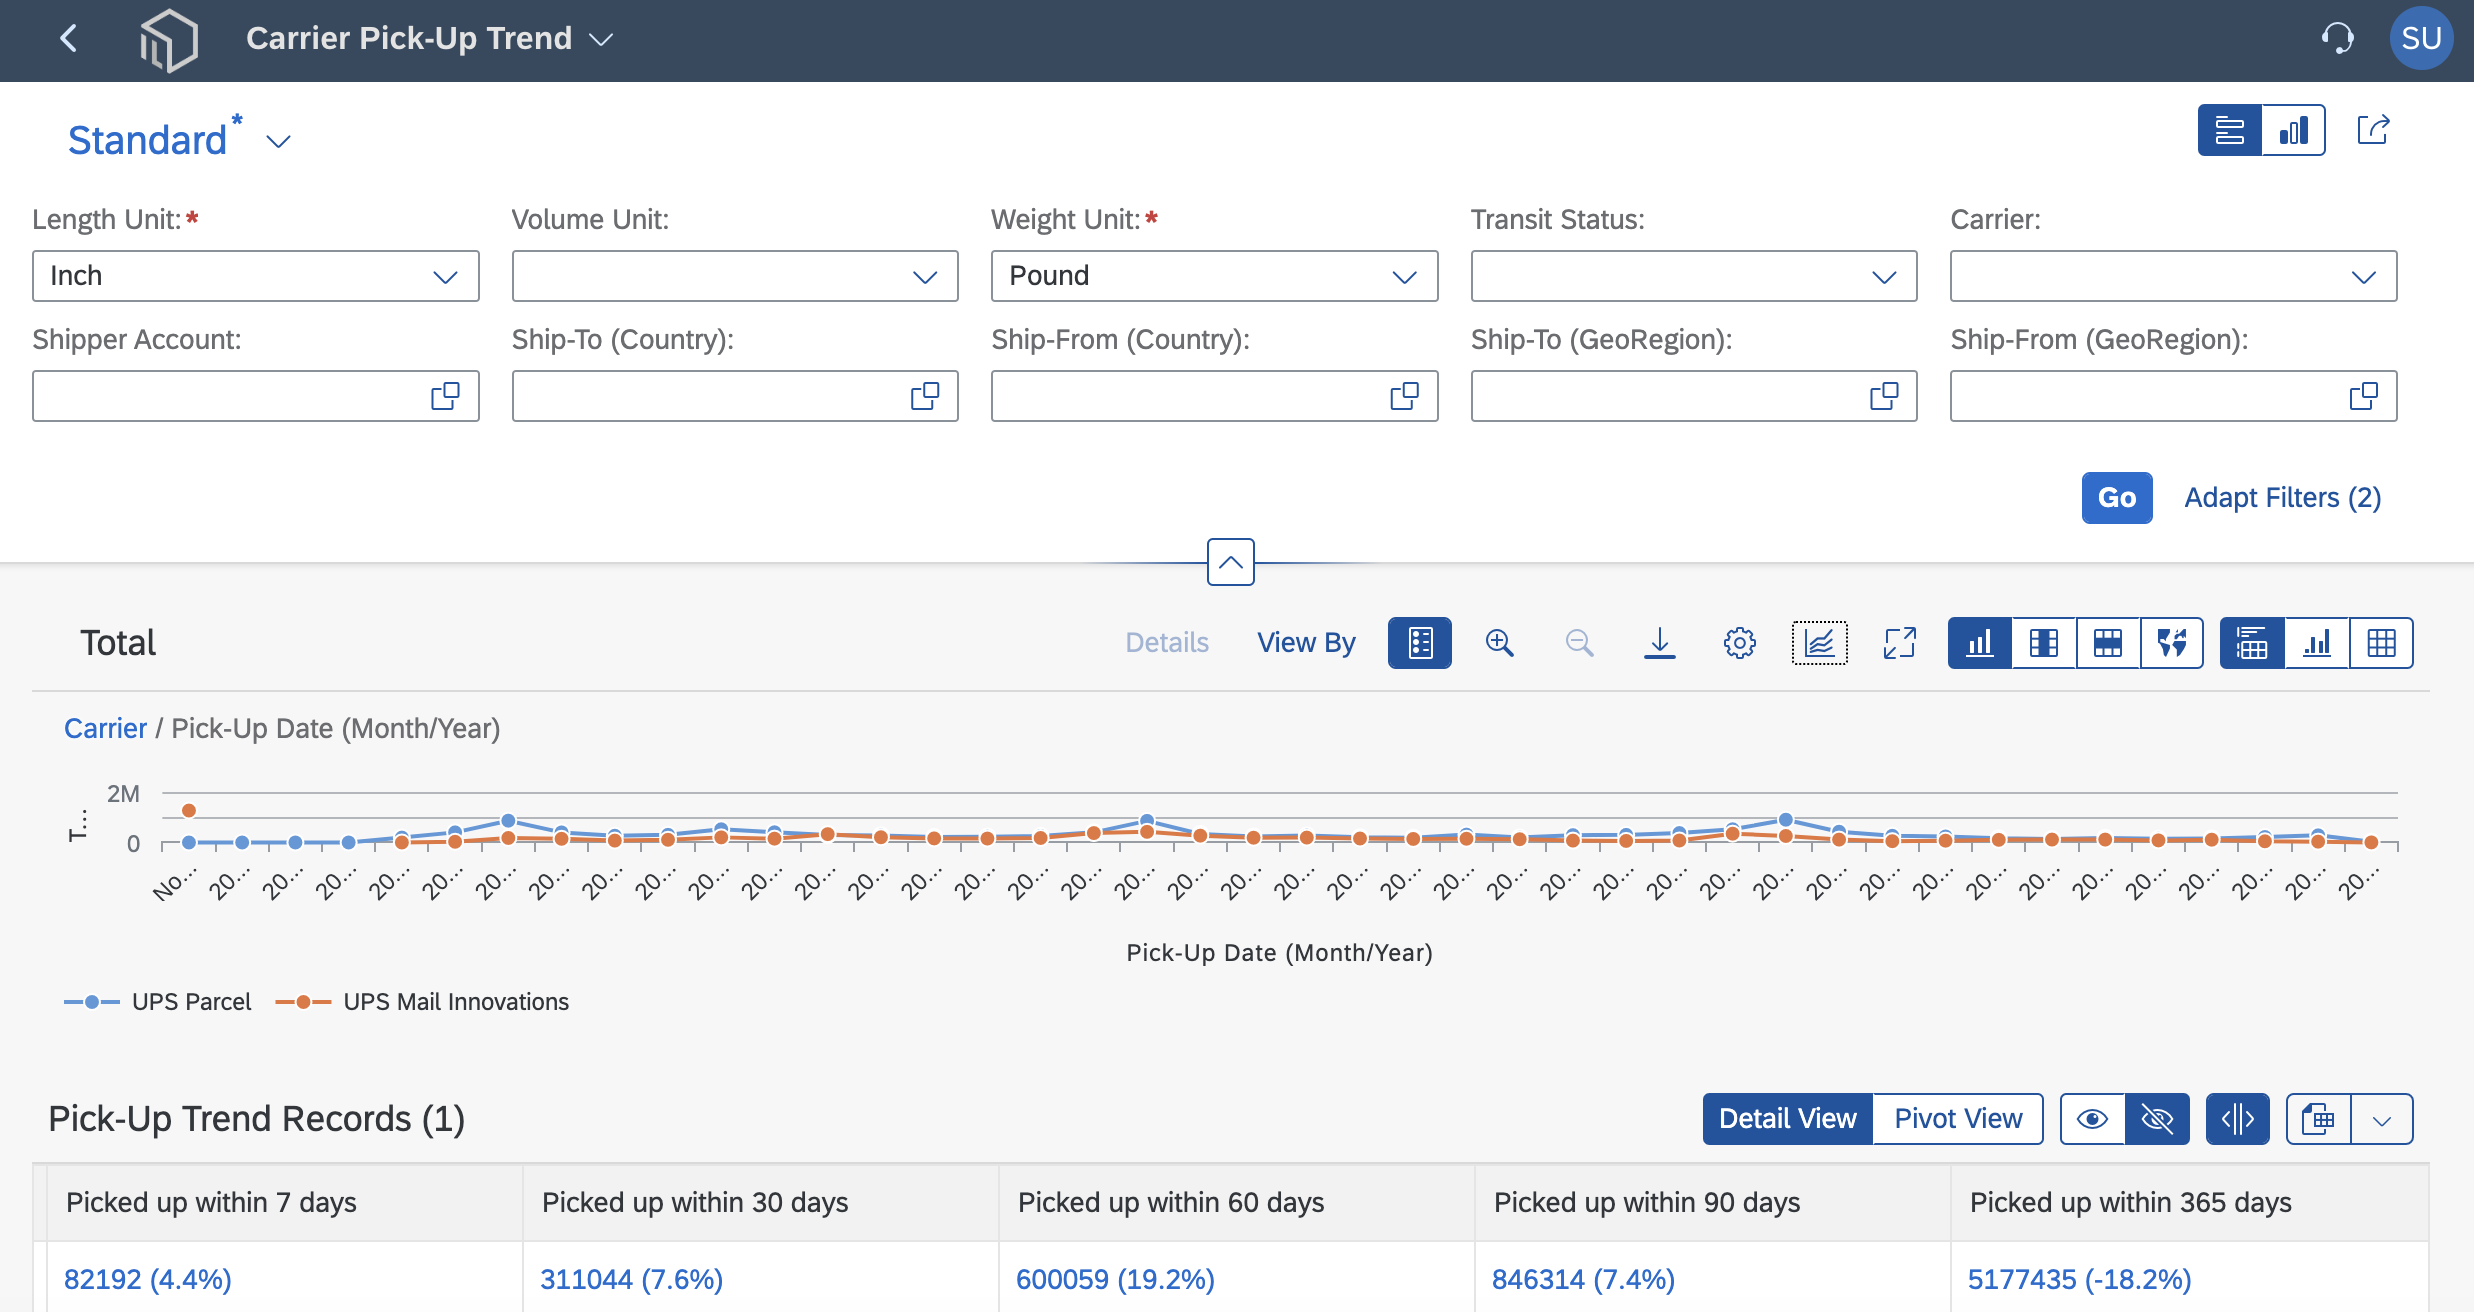
Task: Download the chart with the download icon
Action: (x=1659, y=643)
